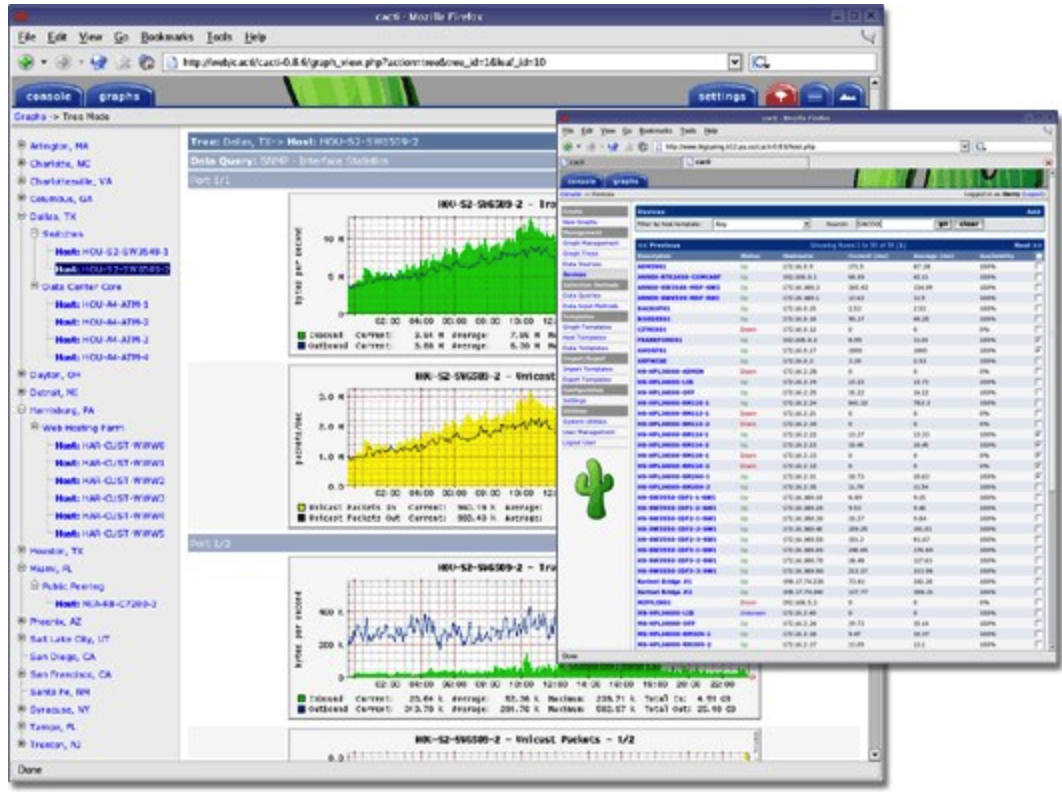Click the Graphs breadcrumb link in rear window
The height and width of the screenshot is (800, 1062).
pyautogui.click(x=30, y=117)
